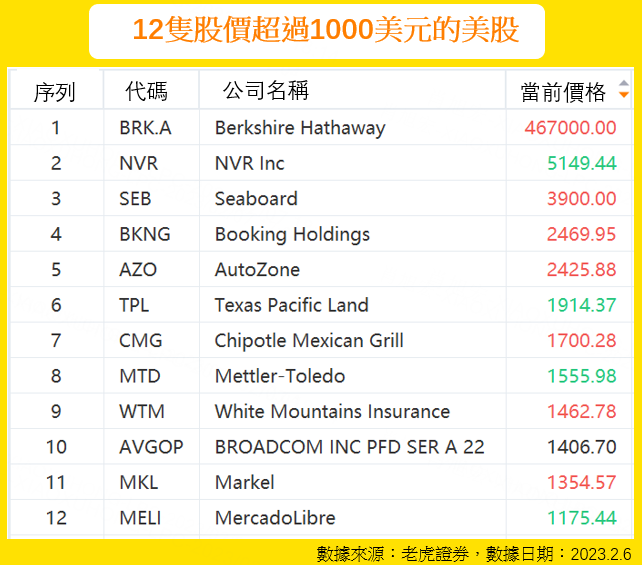Select AutoZone company name
The width and height of the screenshot is (642, 565).
[258, 270]
